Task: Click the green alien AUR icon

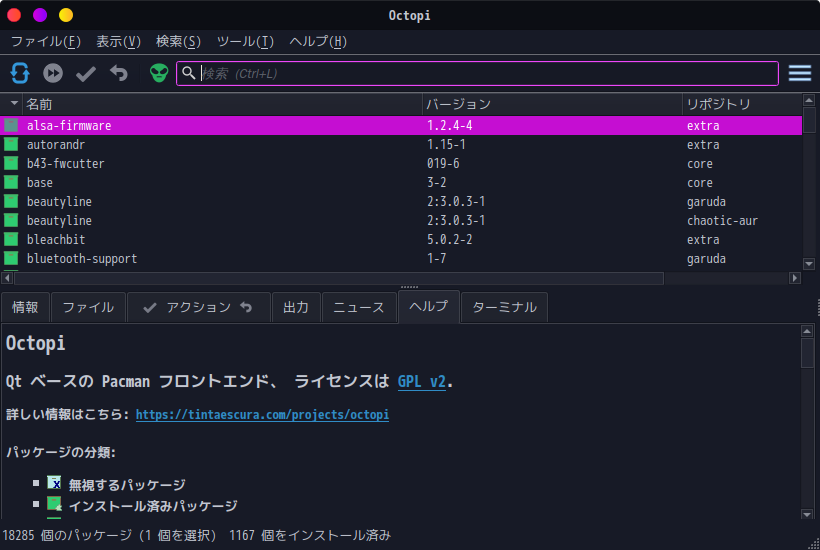Action: tap(159, 73)
